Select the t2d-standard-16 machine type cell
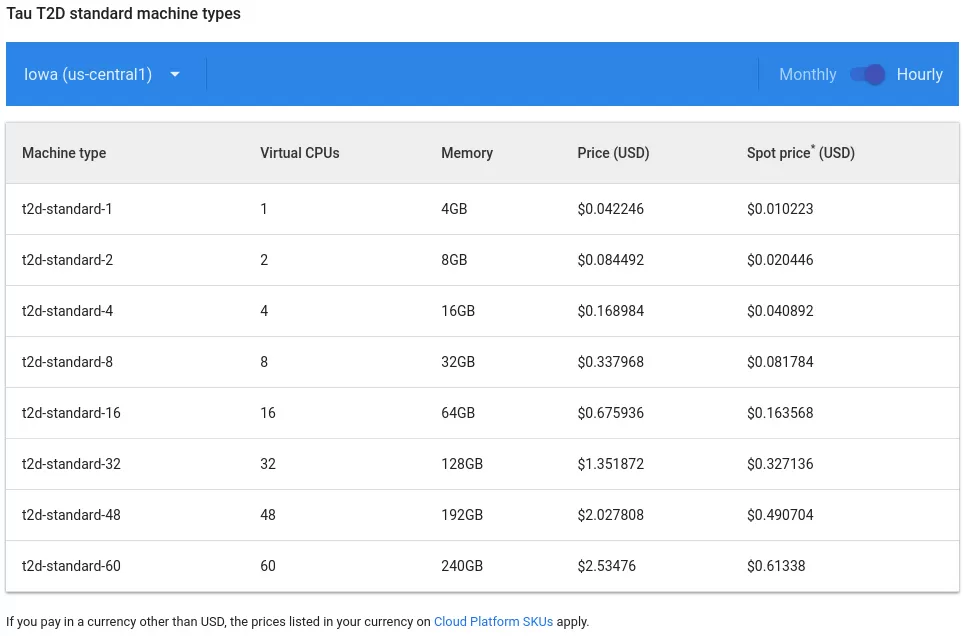Image resolution: width=966 pixels, height=636 pixels. click(x=71, y=413)
